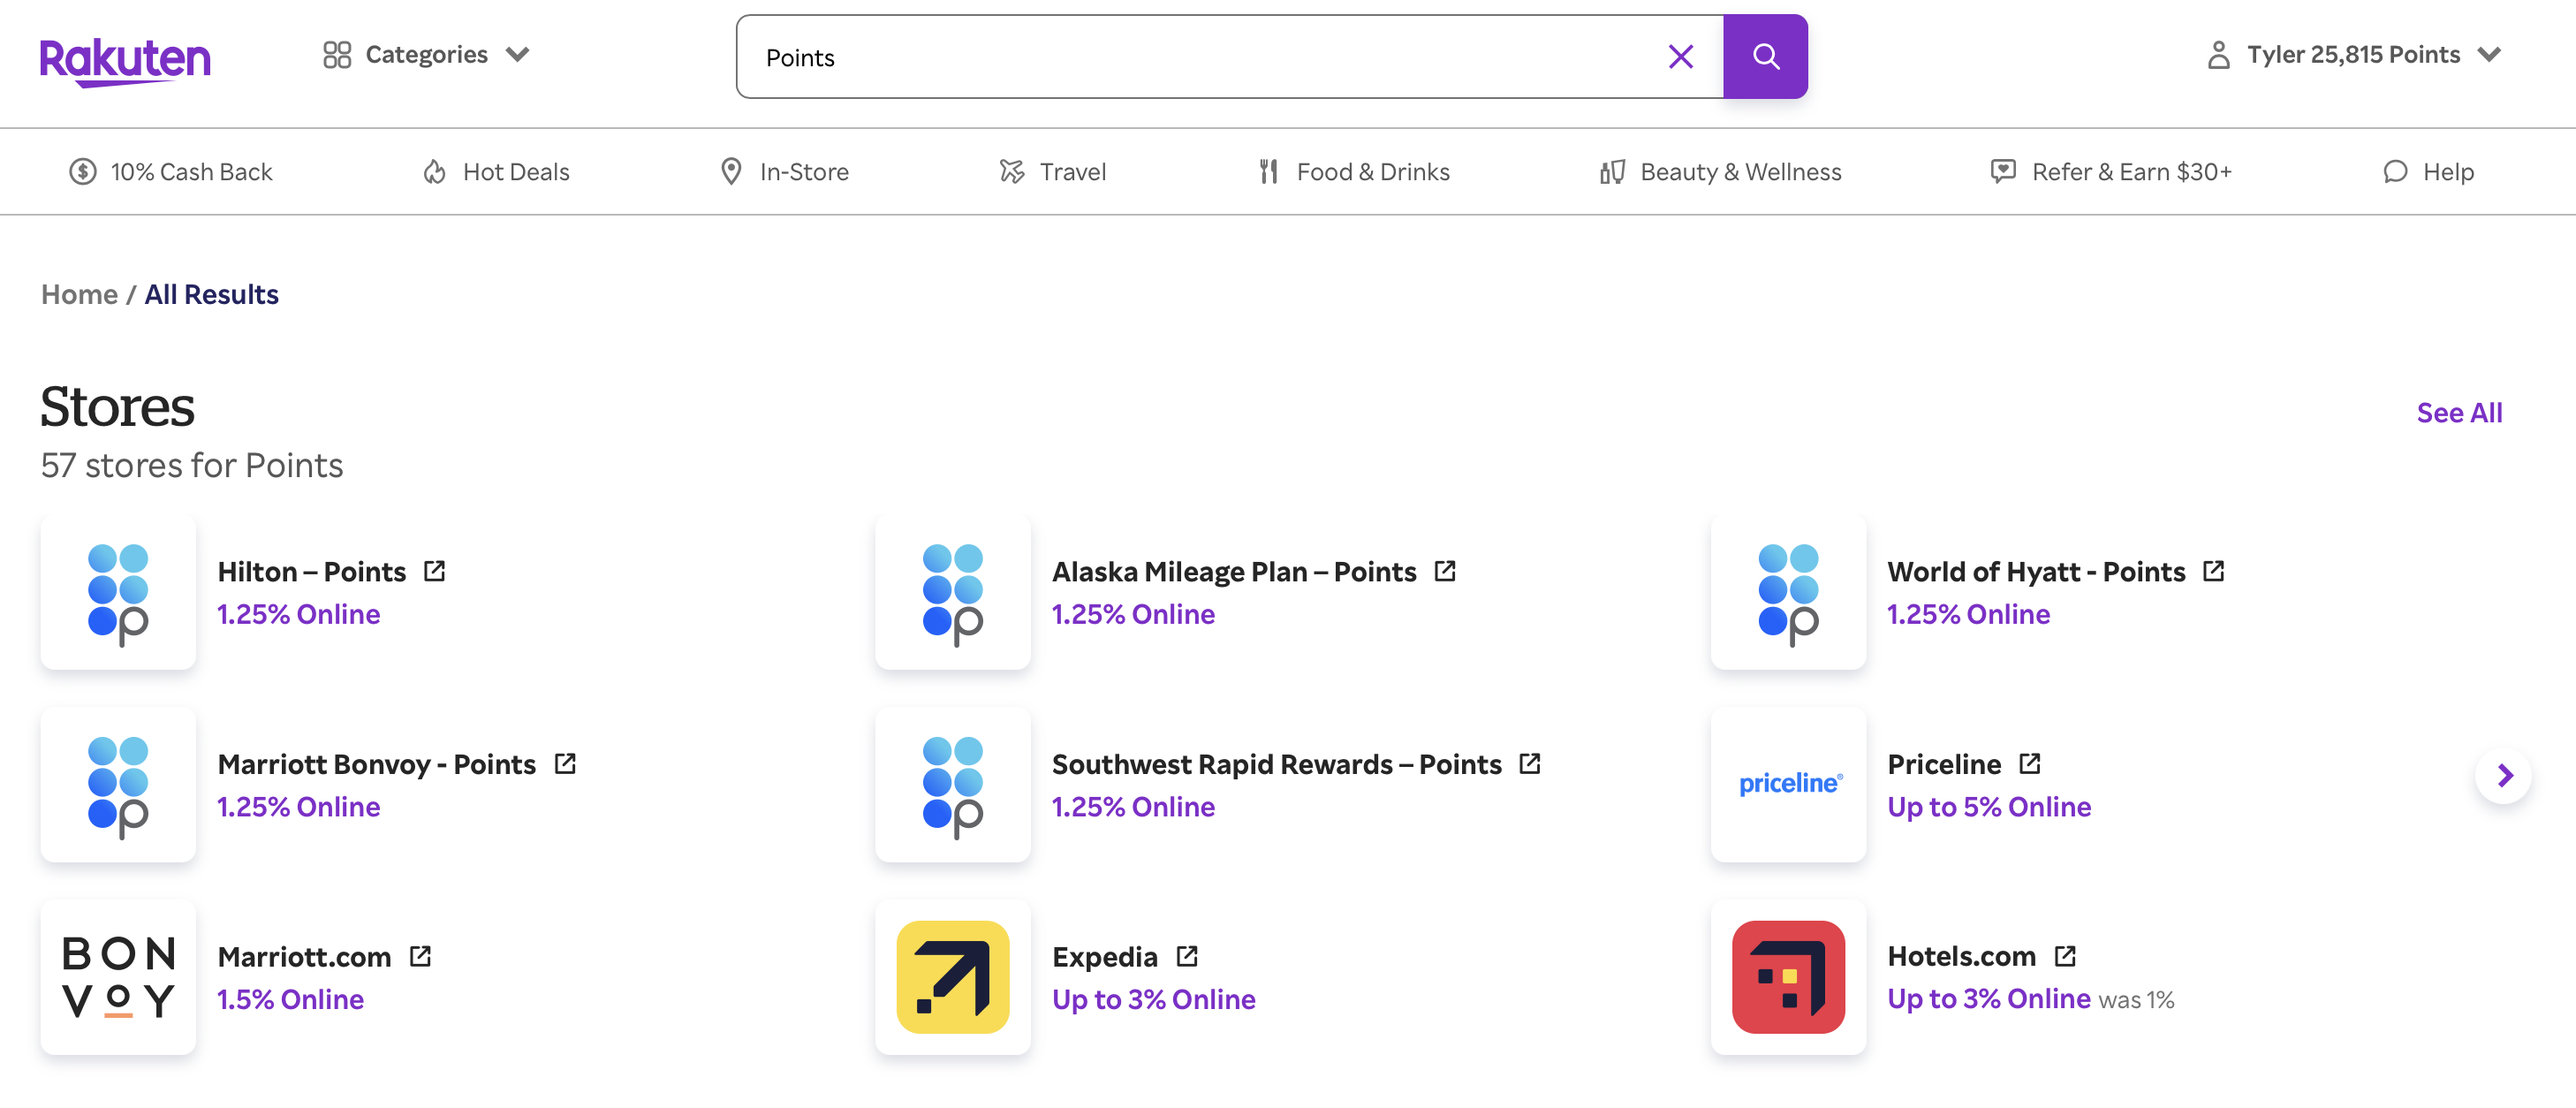Image resolution: width=2576 pixels, height=1108 pixels.
Task: Click World of Hyatt - Points store name
Action: pos(2036,572)
